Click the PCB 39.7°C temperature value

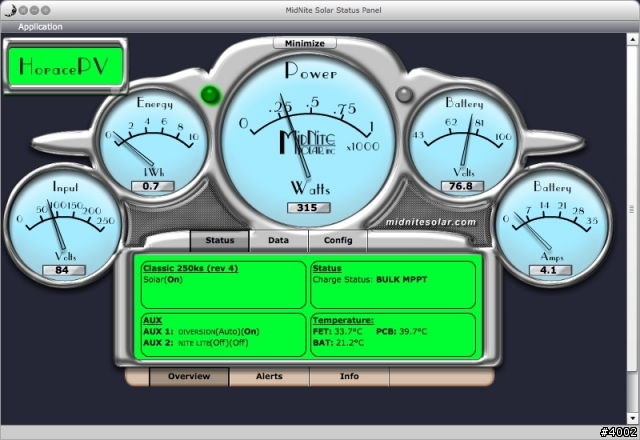coord(401,331)
